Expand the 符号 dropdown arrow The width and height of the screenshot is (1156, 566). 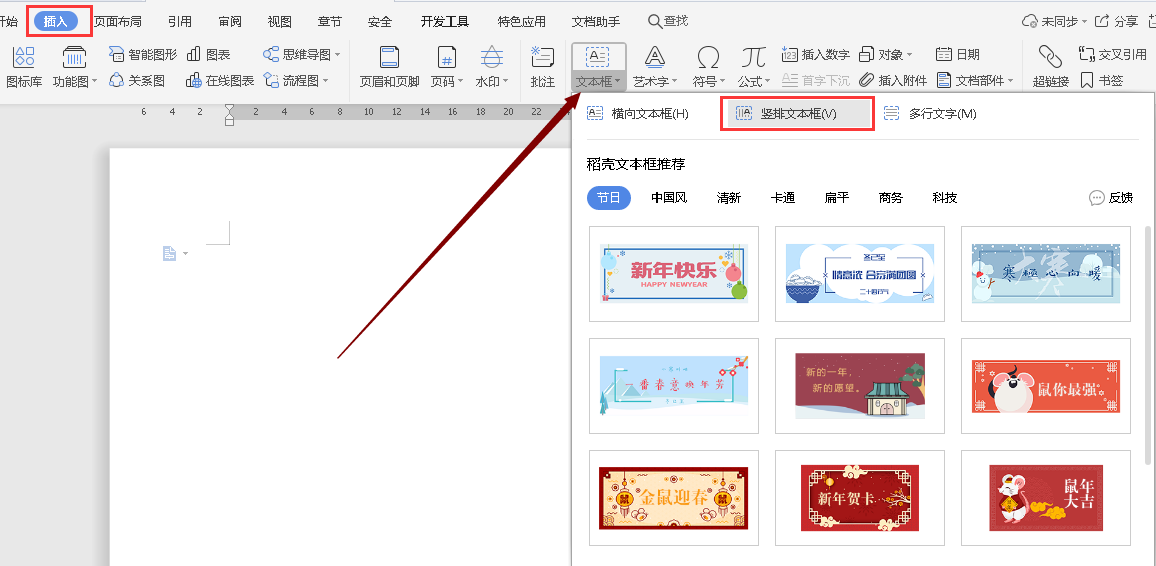click(x=722, y=82)
